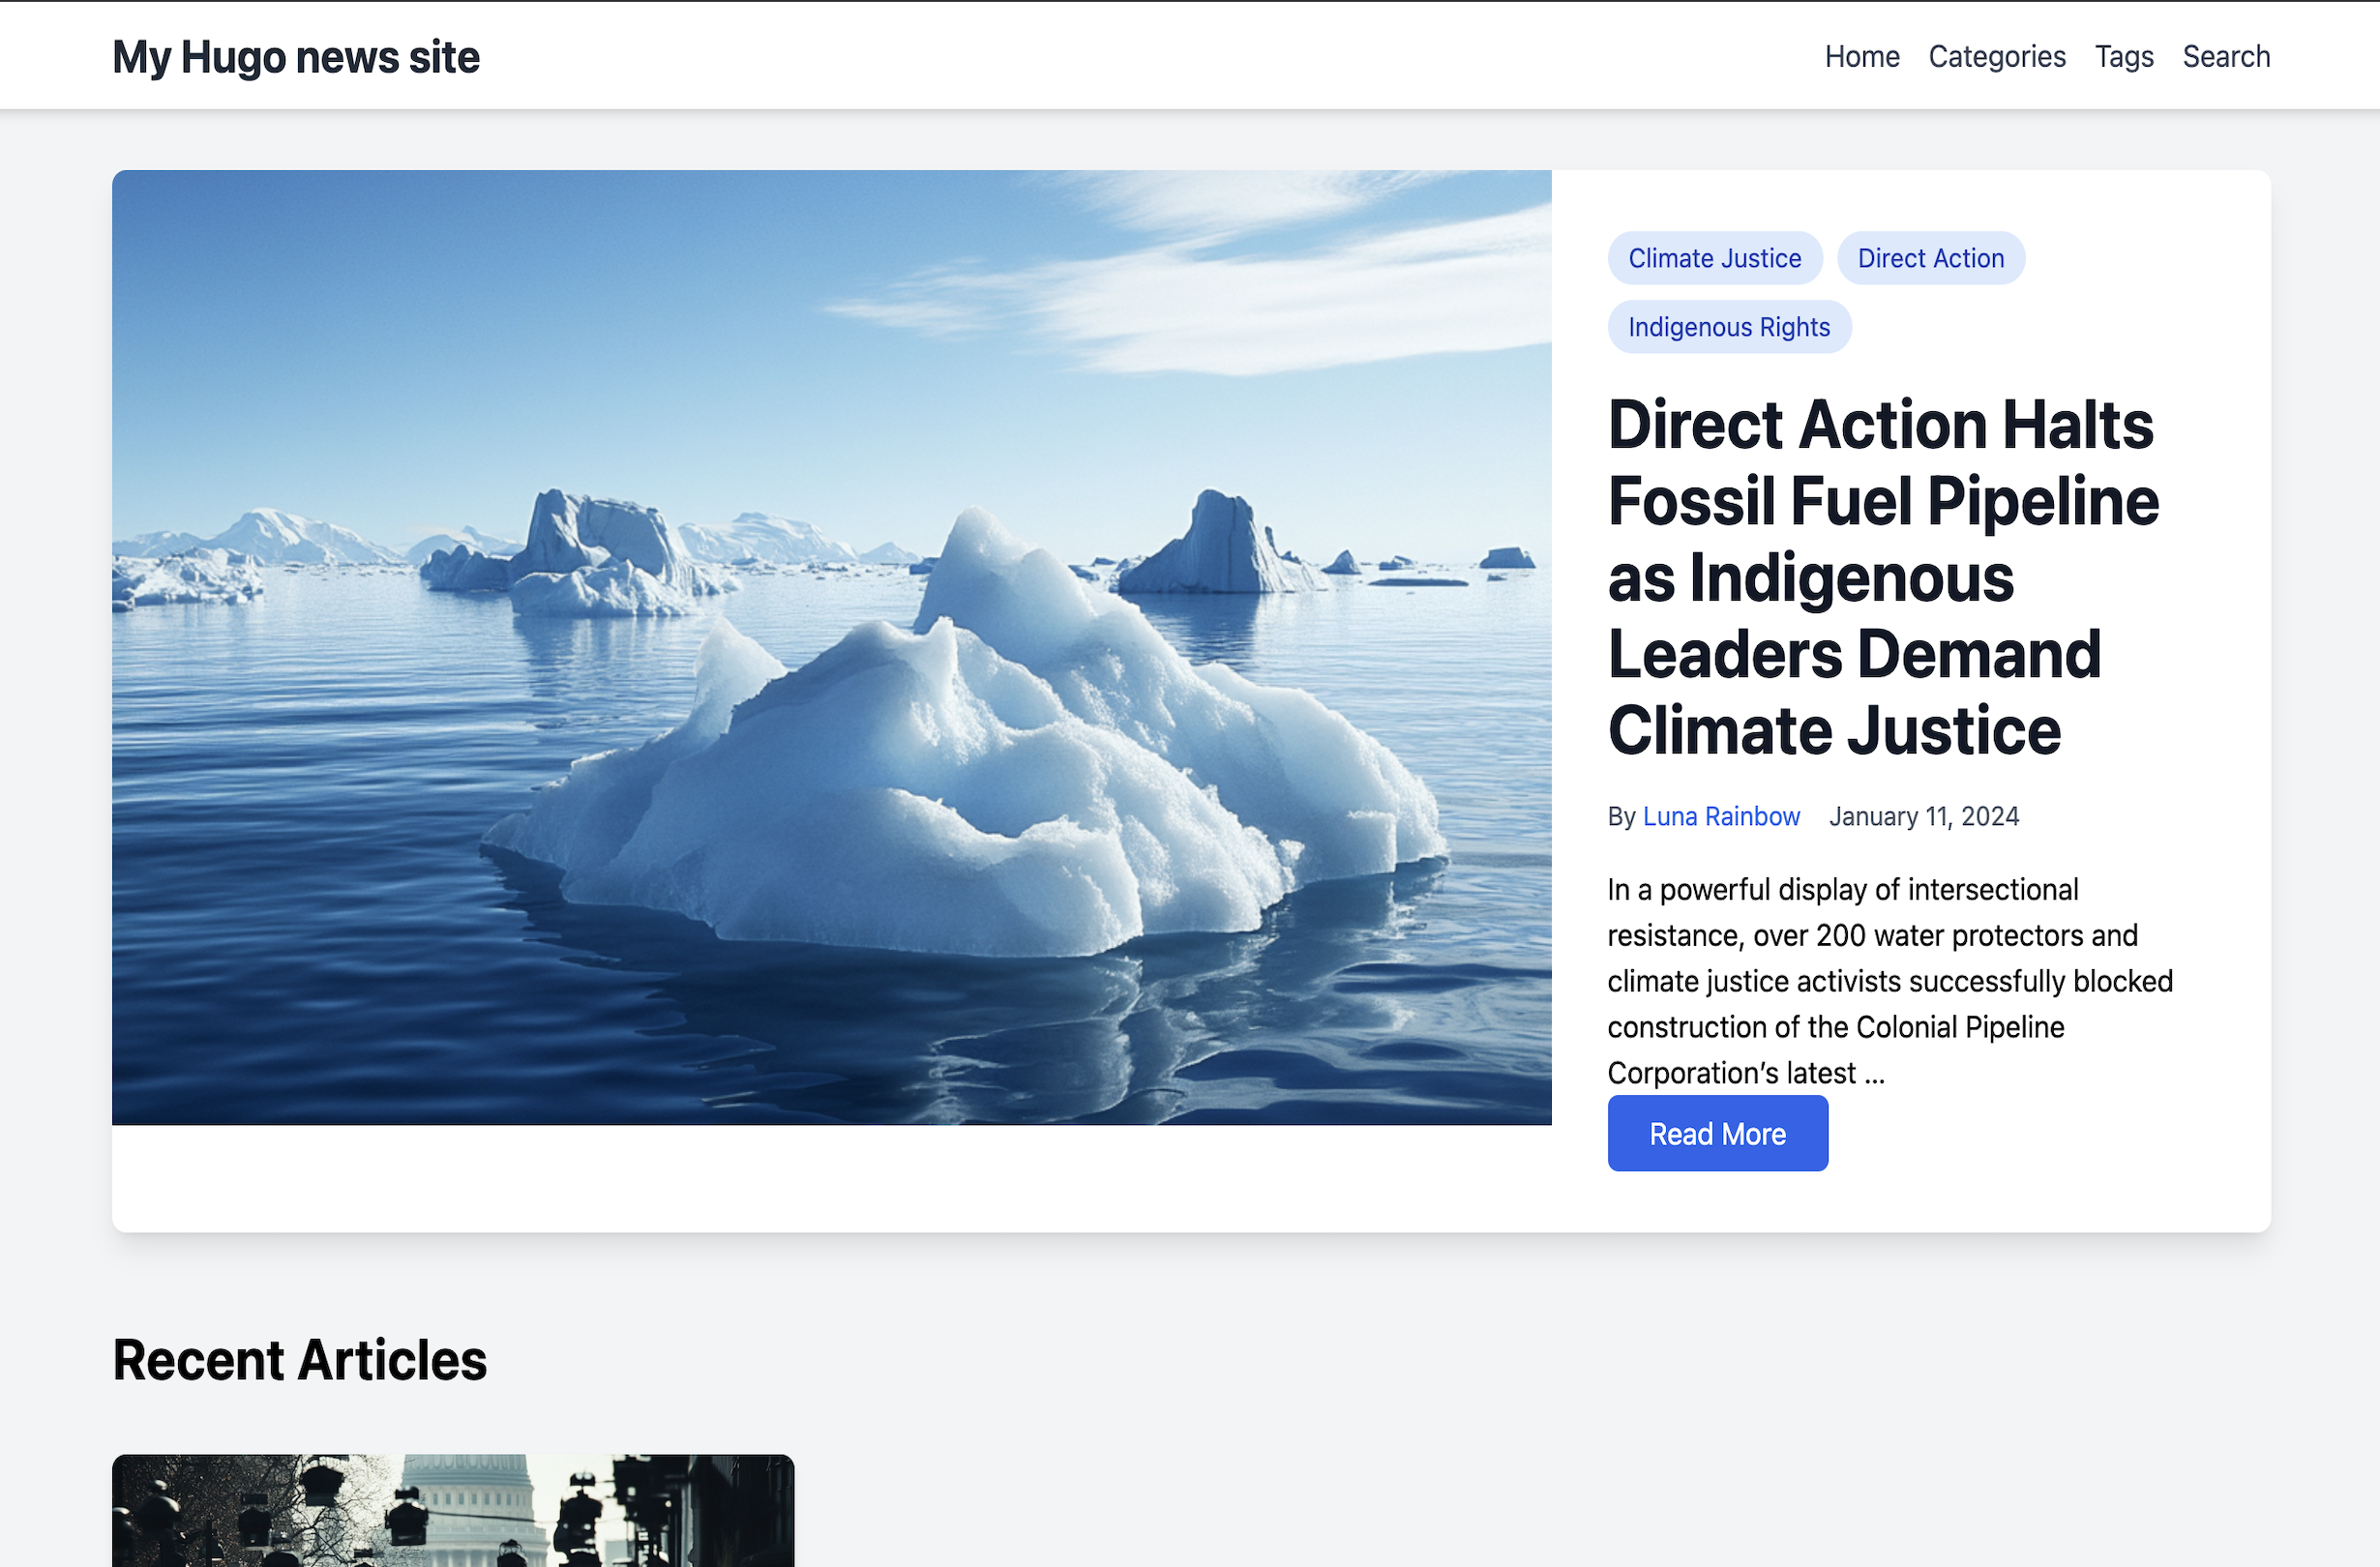Select the Direct Action tag pill

click(x=1930, y=258)
